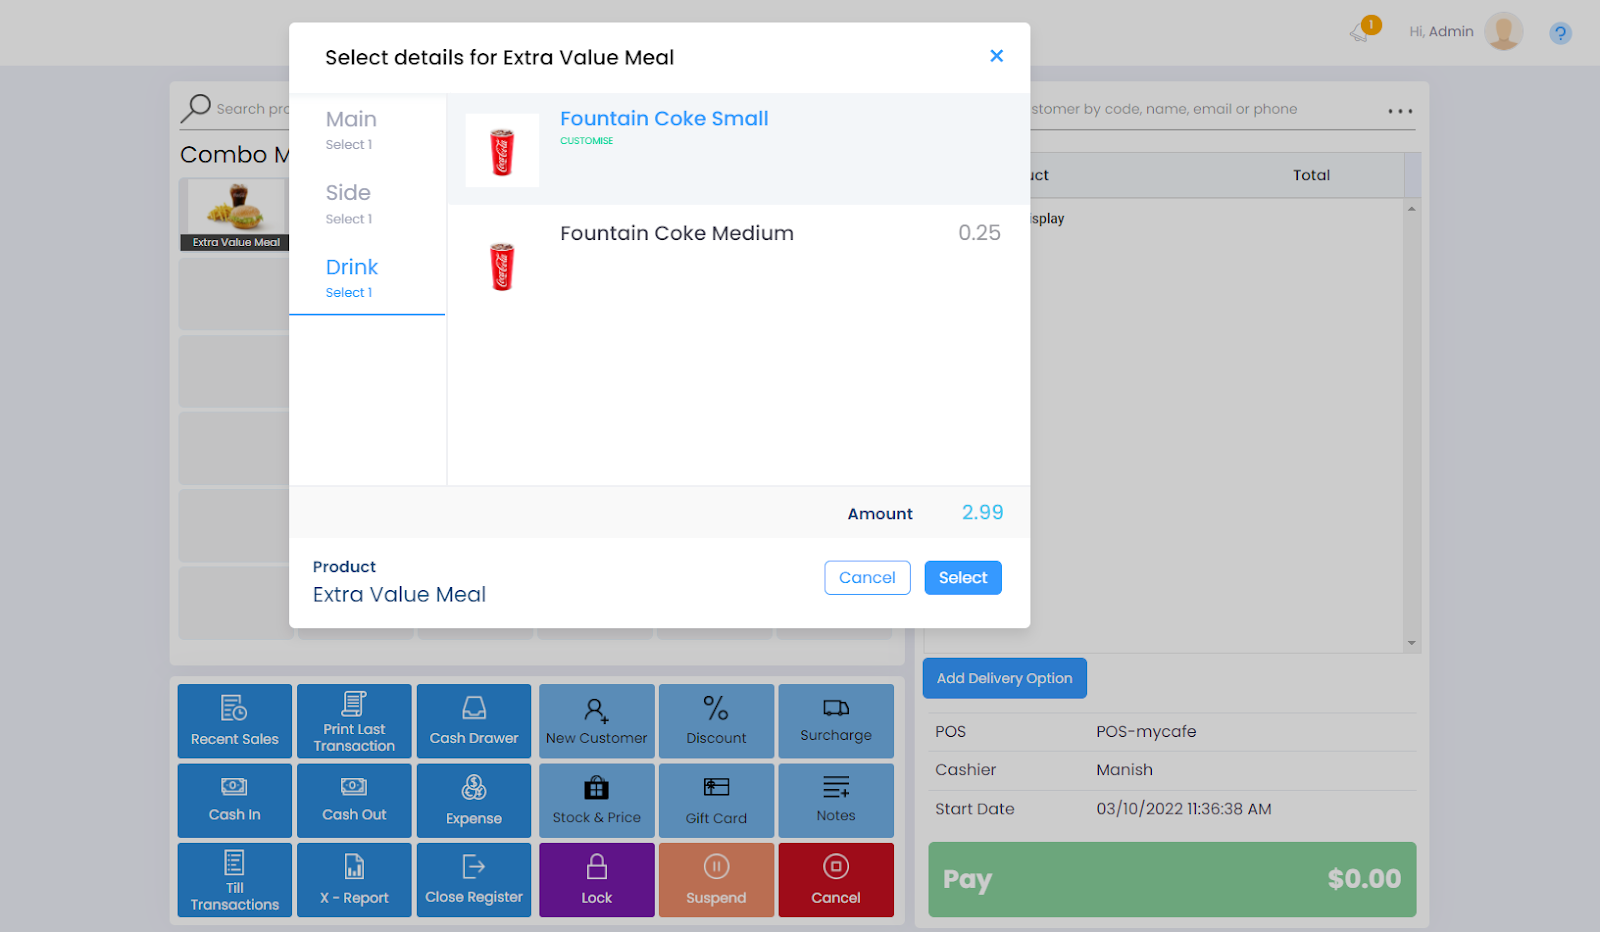This screenshot has width=1600, height=932.
Task: Switch to the Side tab
Action: (349, 203)
